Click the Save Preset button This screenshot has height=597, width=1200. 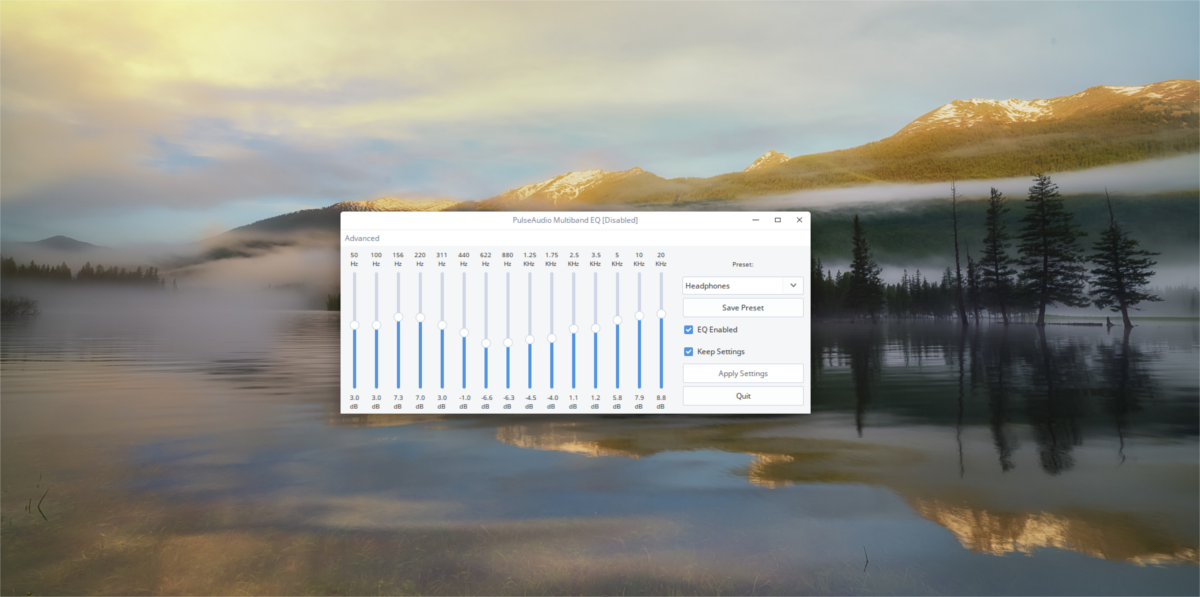point(743,307)
